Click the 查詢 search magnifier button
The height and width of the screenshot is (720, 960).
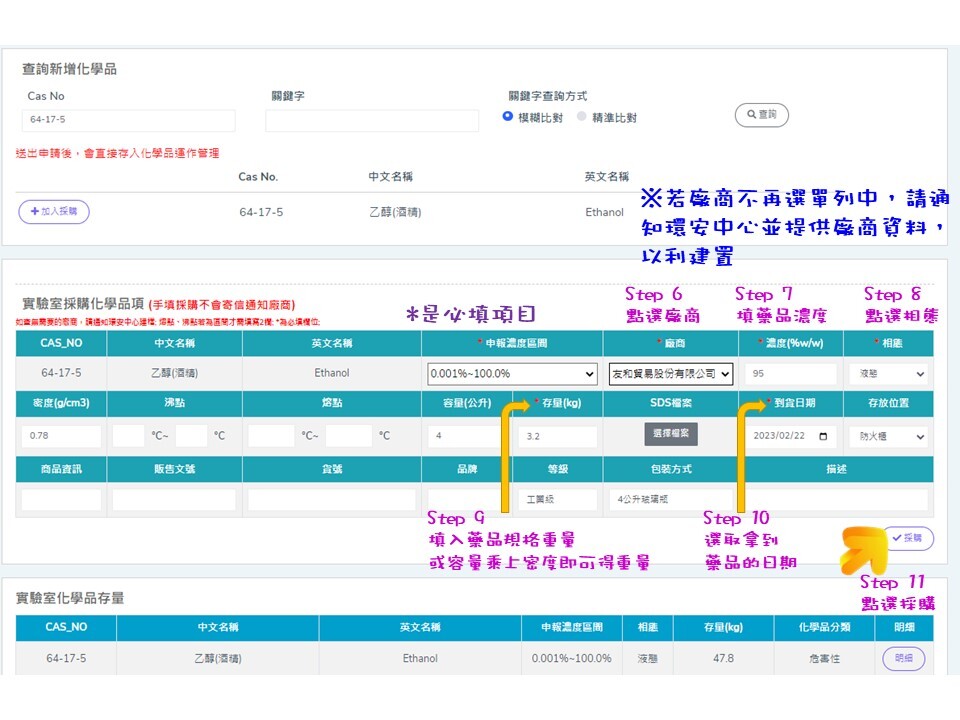(761, 115)
